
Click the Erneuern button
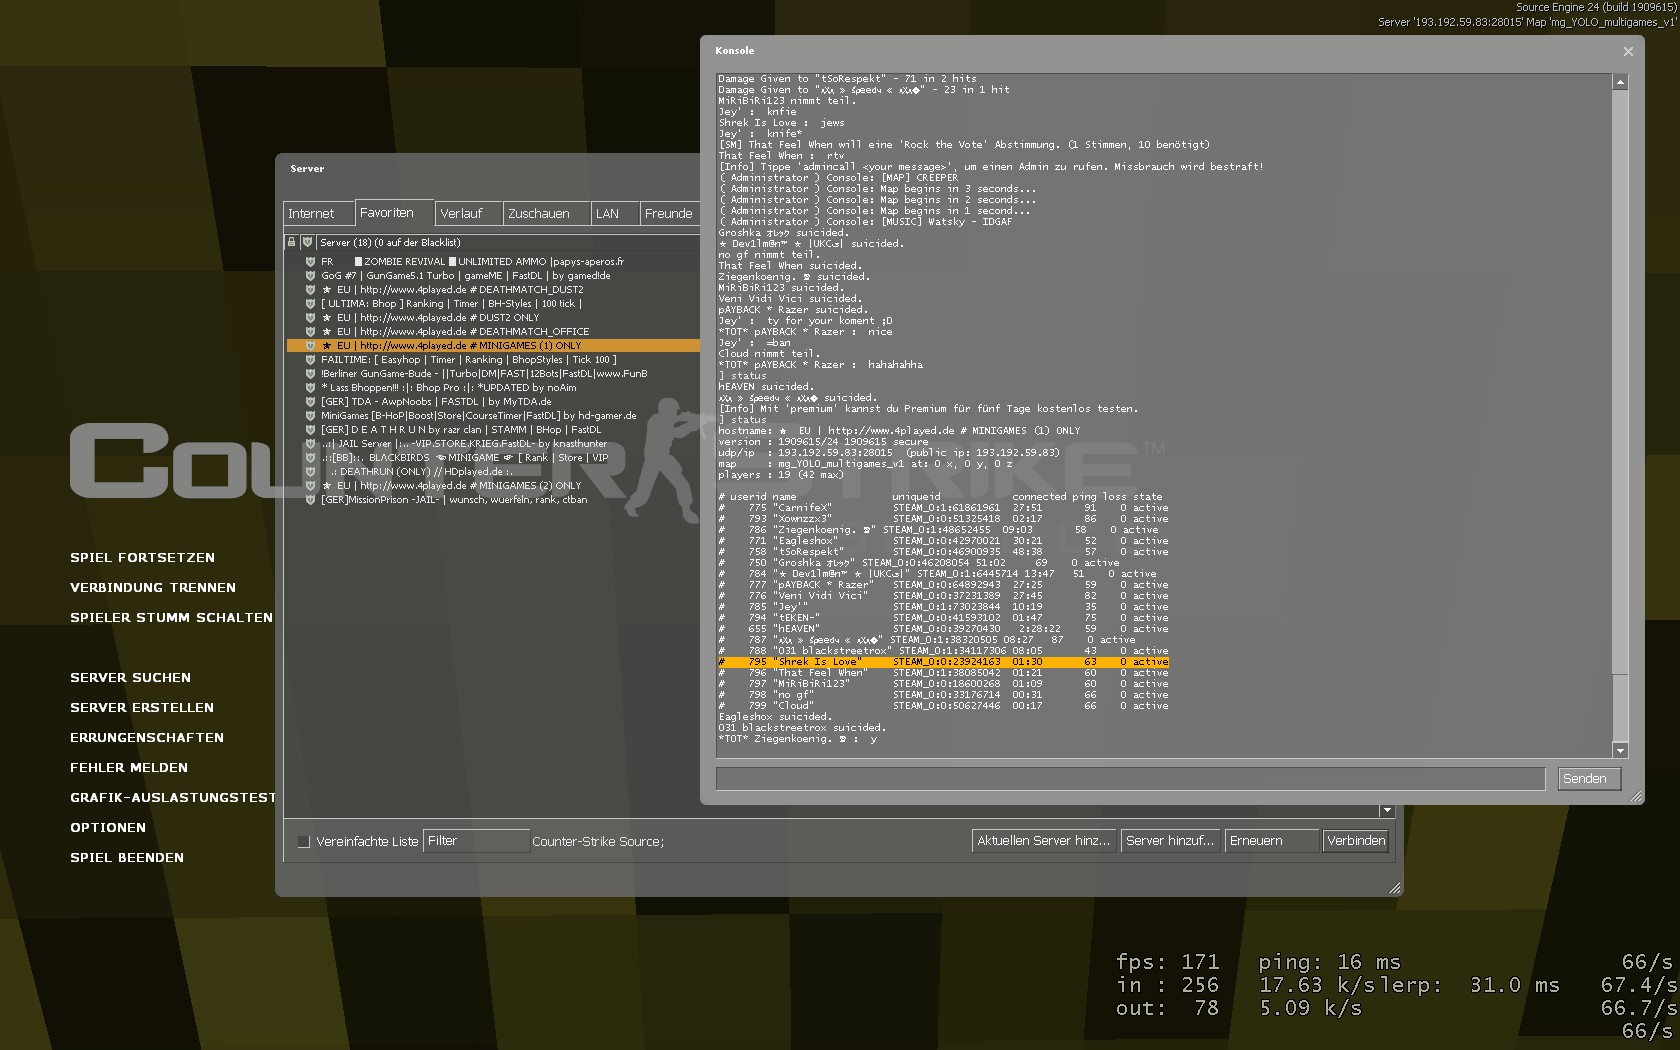(x=1271, y=841)
